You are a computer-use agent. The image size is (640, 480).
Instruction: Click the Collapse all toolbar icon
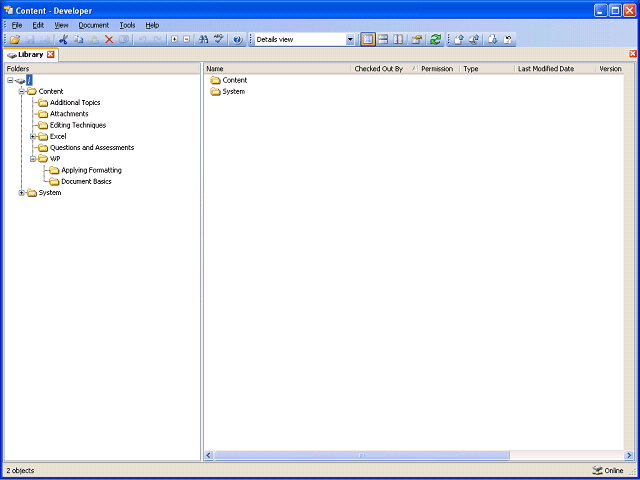click(x=187, y=40)
